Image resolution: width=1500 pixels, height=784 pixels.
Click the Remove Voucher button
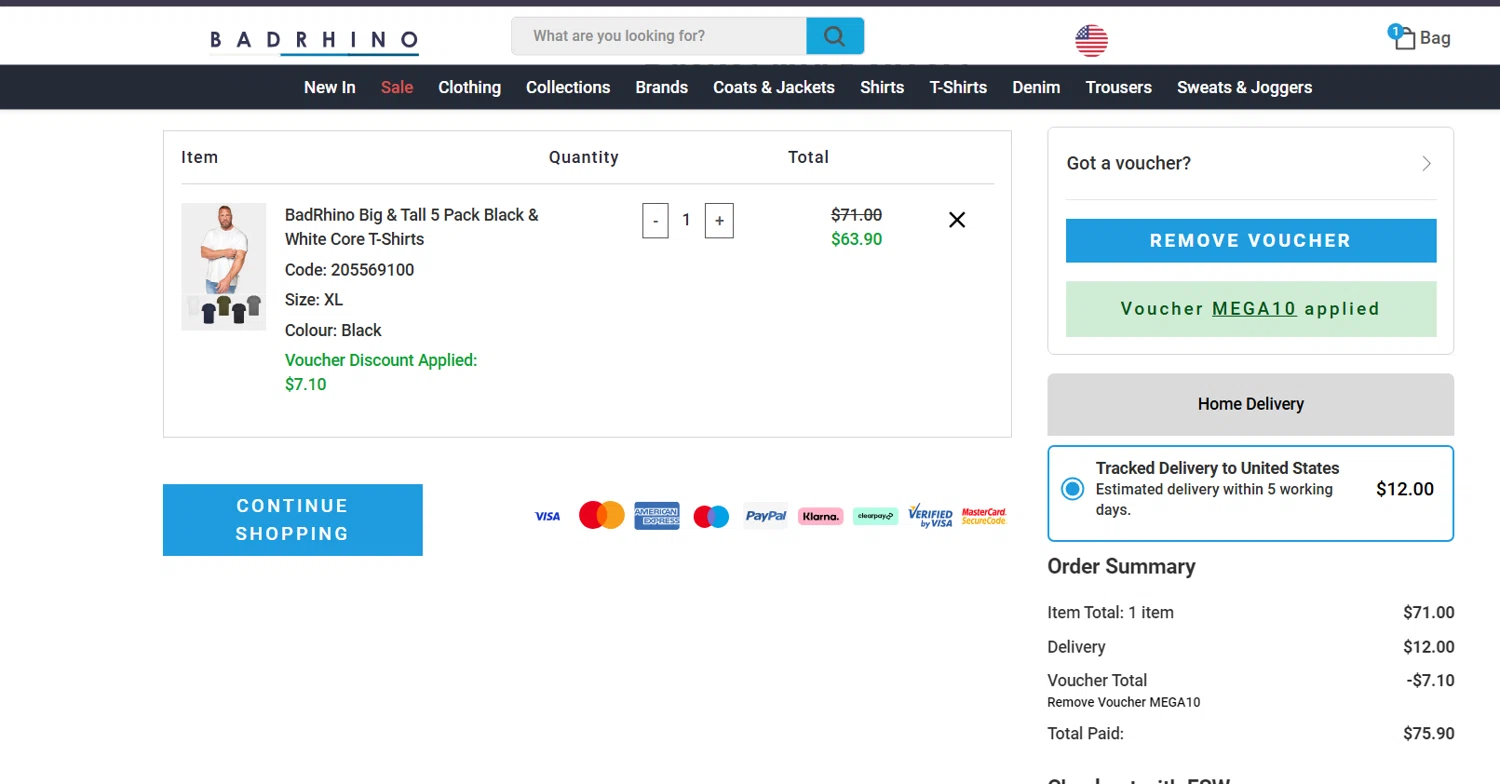pyautogui.click(x=1251, y=241)
